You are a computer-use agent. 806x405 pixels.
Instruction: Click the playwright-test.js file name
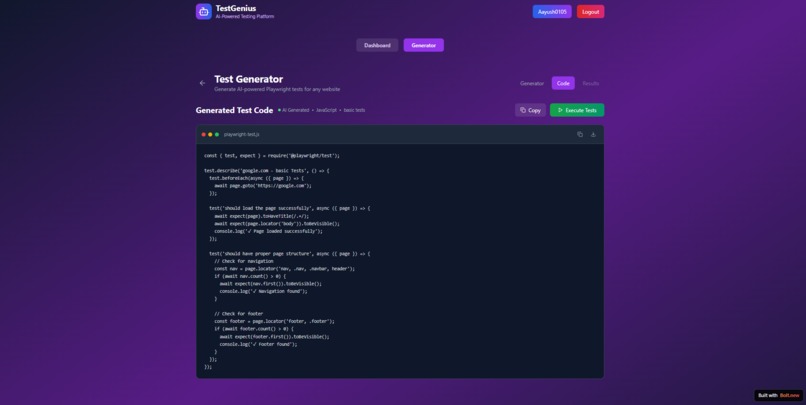point(242,135)
